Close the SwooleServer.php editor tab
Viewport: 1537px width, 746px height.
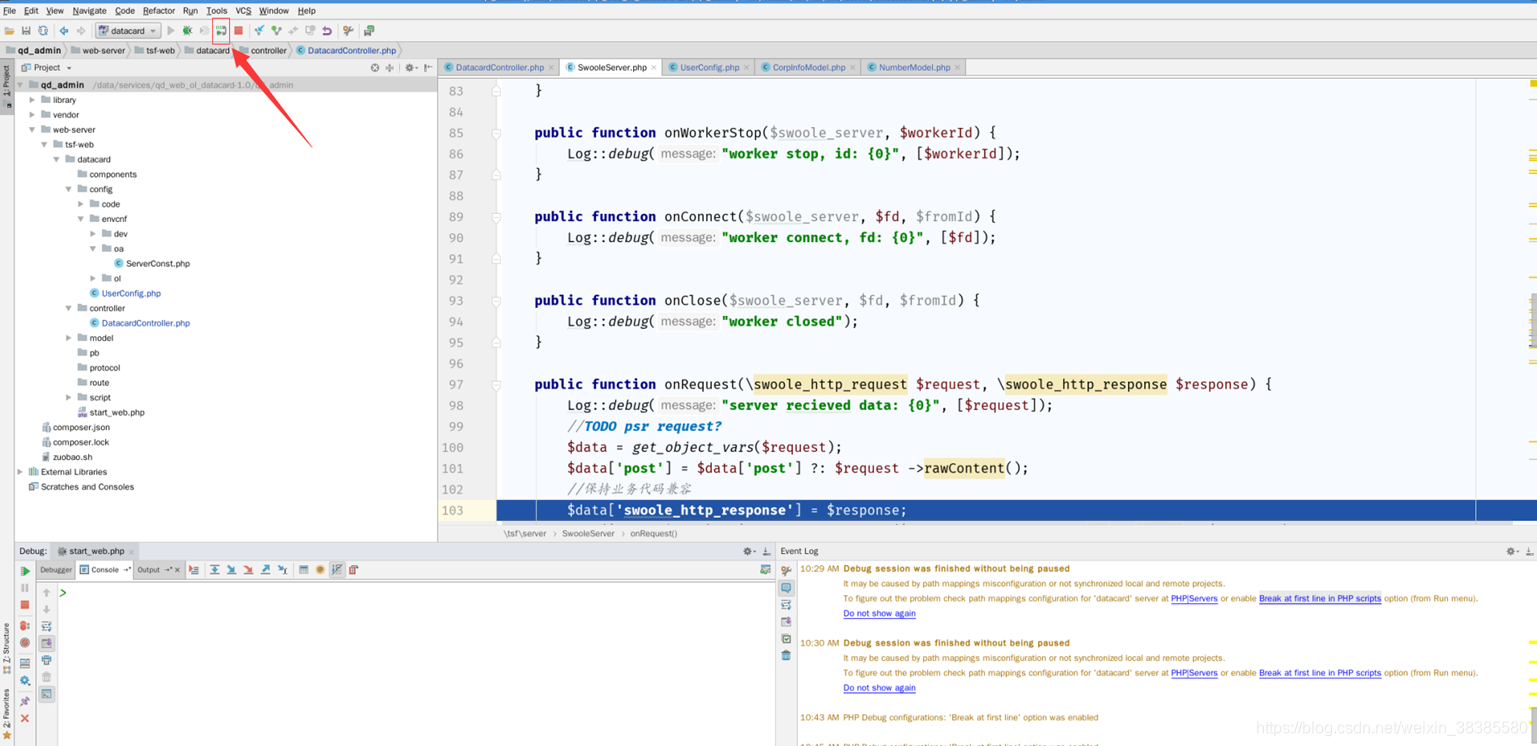coord(654,68)
